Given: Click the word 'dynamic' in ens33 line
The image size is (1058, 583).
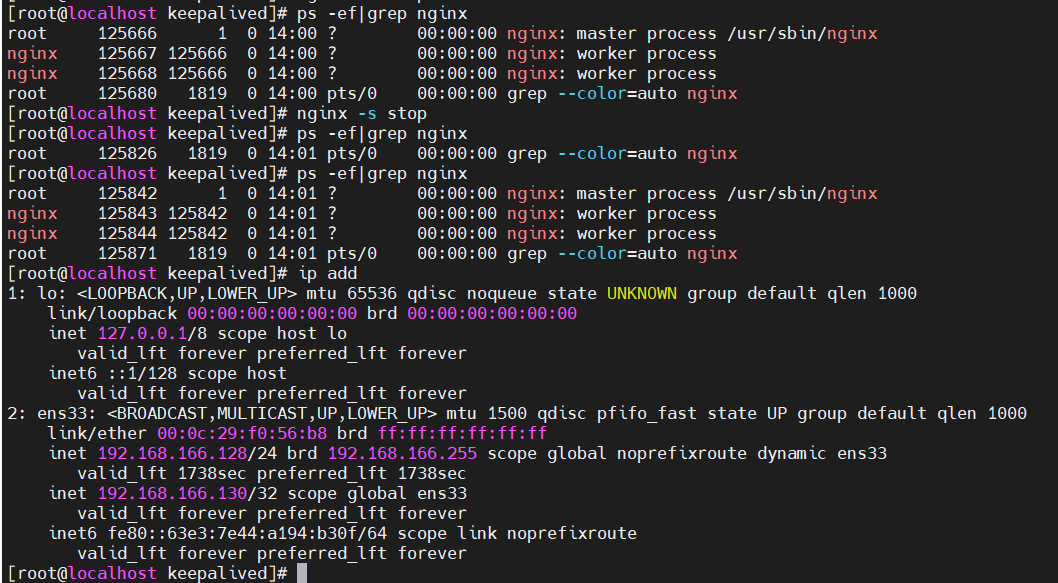Looking at the screenshot, I should (x=791, y=453).
